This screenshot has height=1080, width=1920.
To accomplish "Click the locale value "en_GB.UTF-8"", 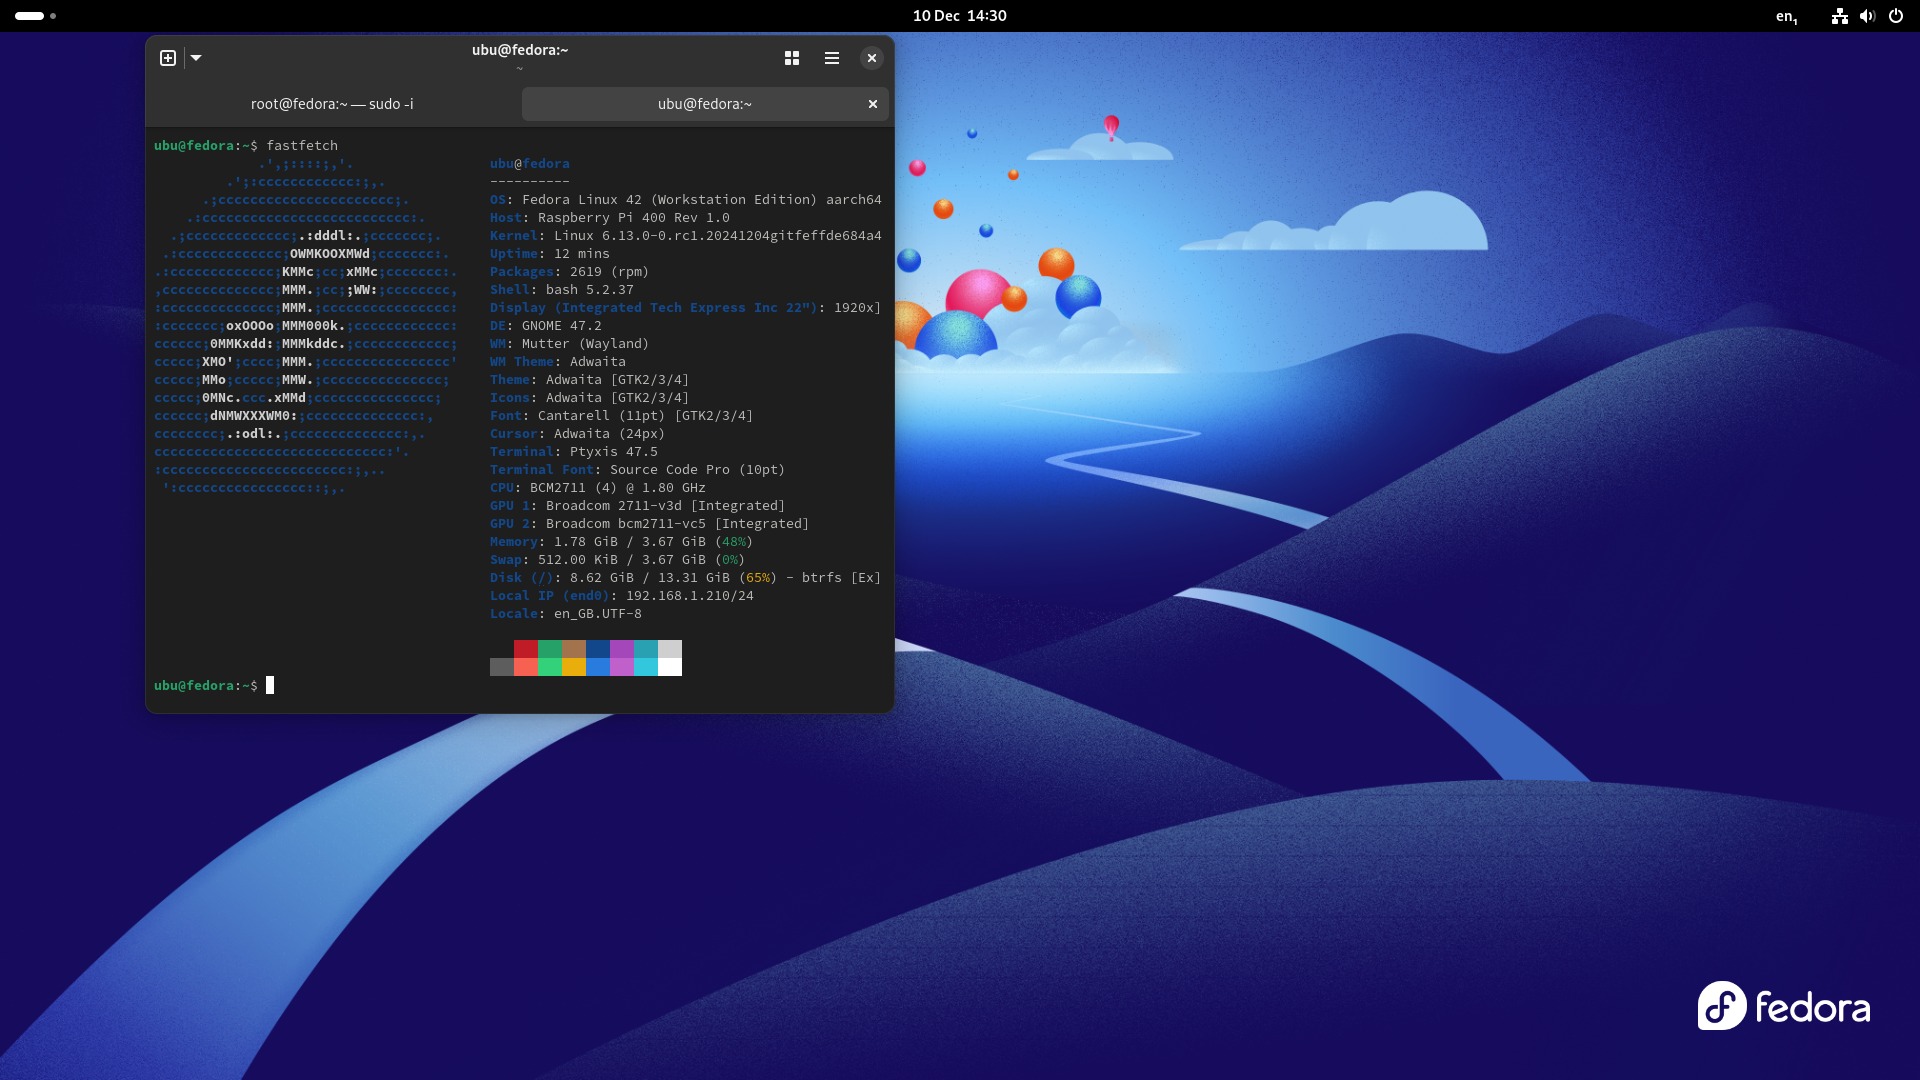I will (598, 614).
